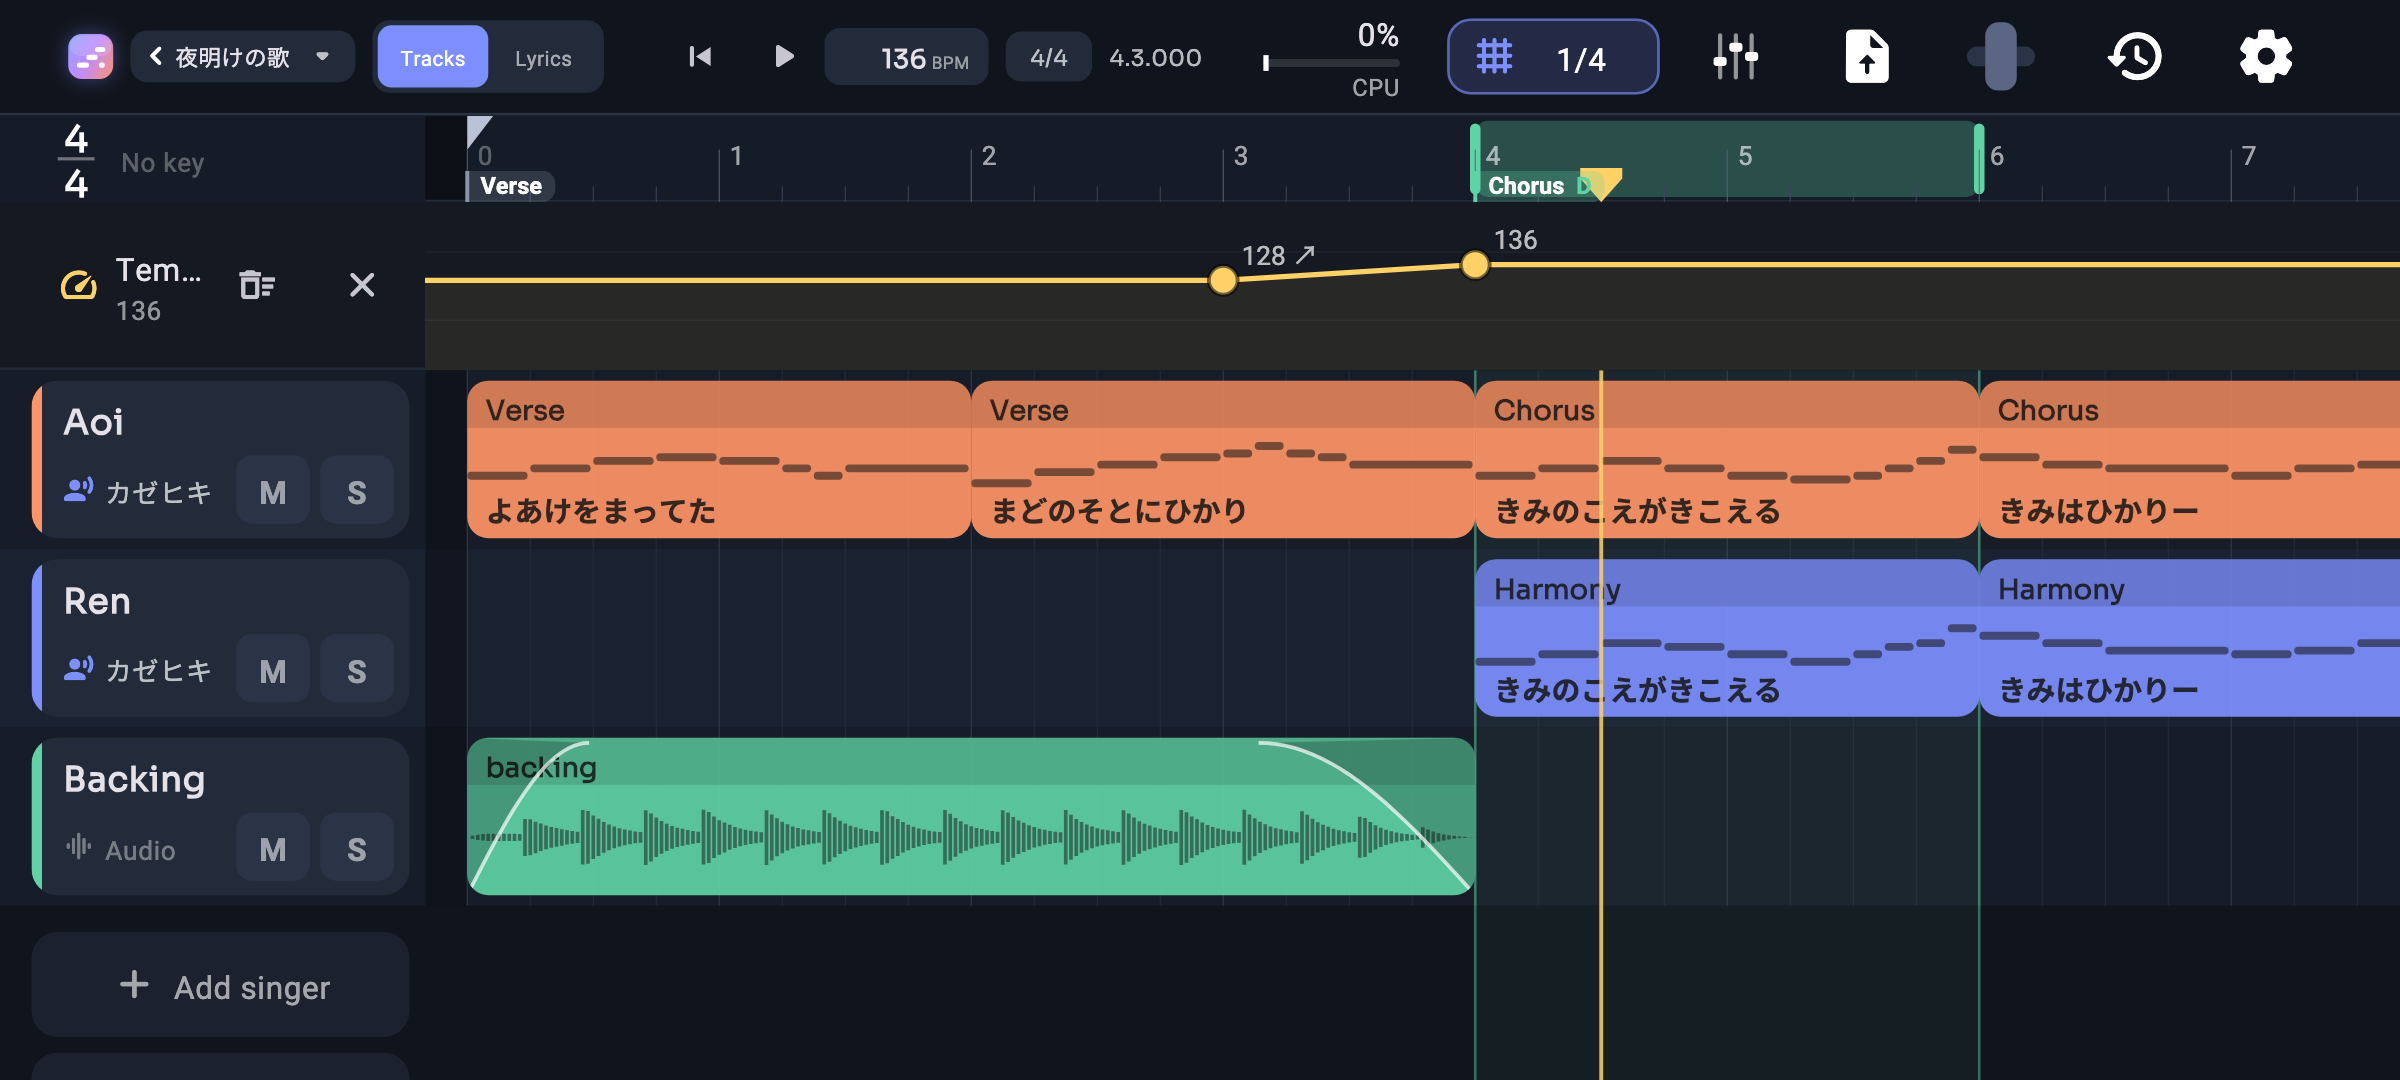Mute the Ren track
Screen dimensions: 2400x1080
272,670
